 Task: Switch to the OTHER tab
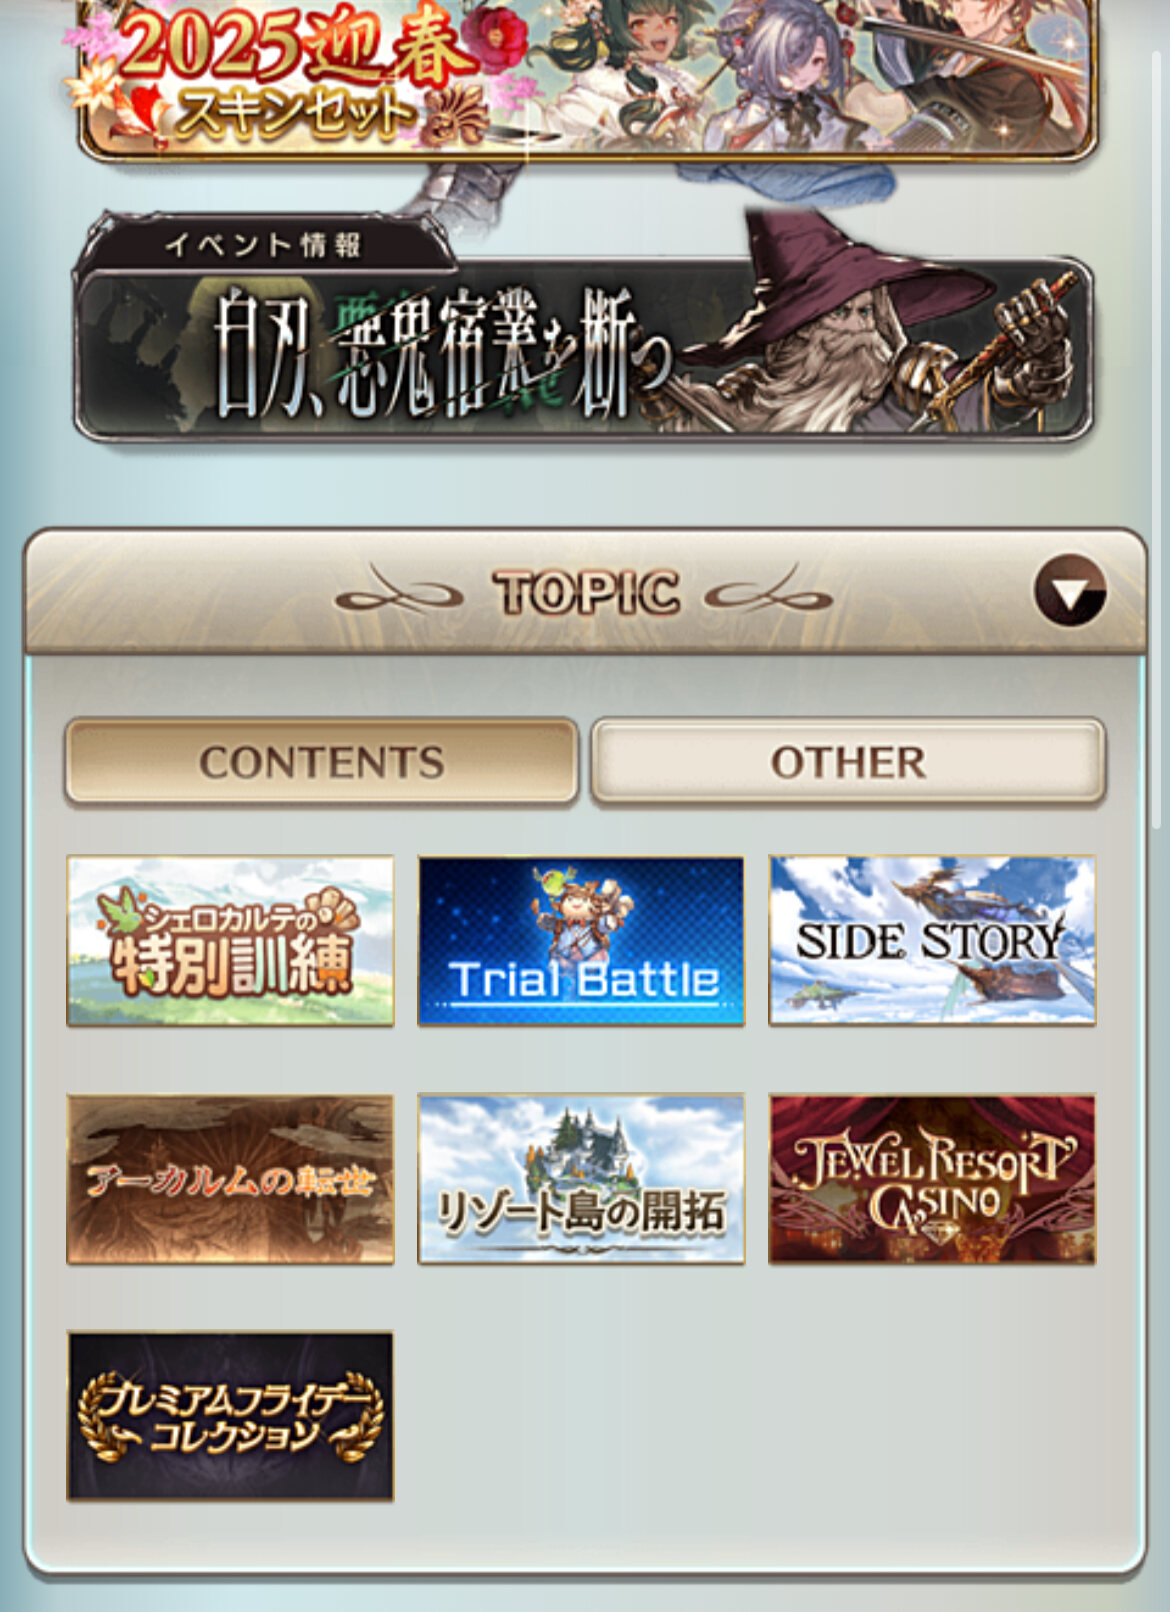pos(848,762)
